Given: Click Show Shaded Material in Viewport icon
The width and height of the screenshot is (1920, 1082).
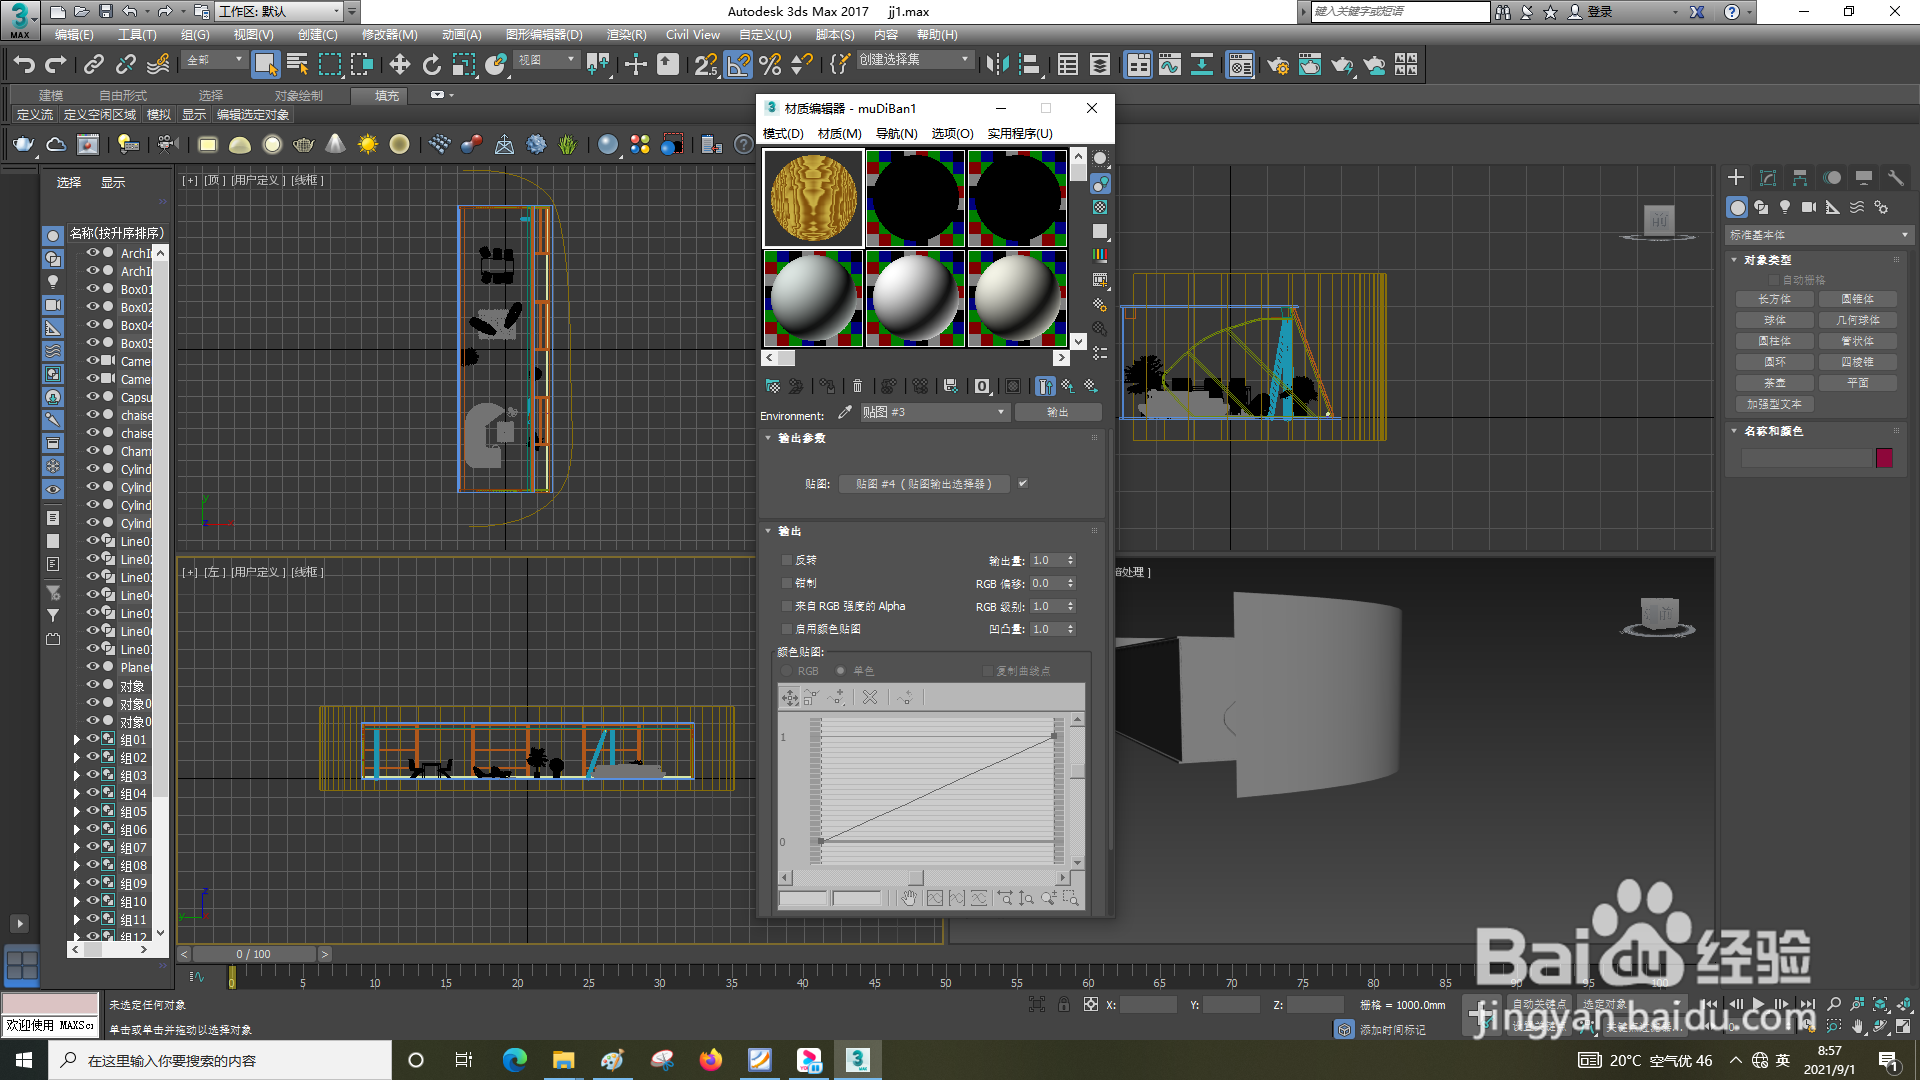Looking at the screenshot, I should pos(1013,386).
